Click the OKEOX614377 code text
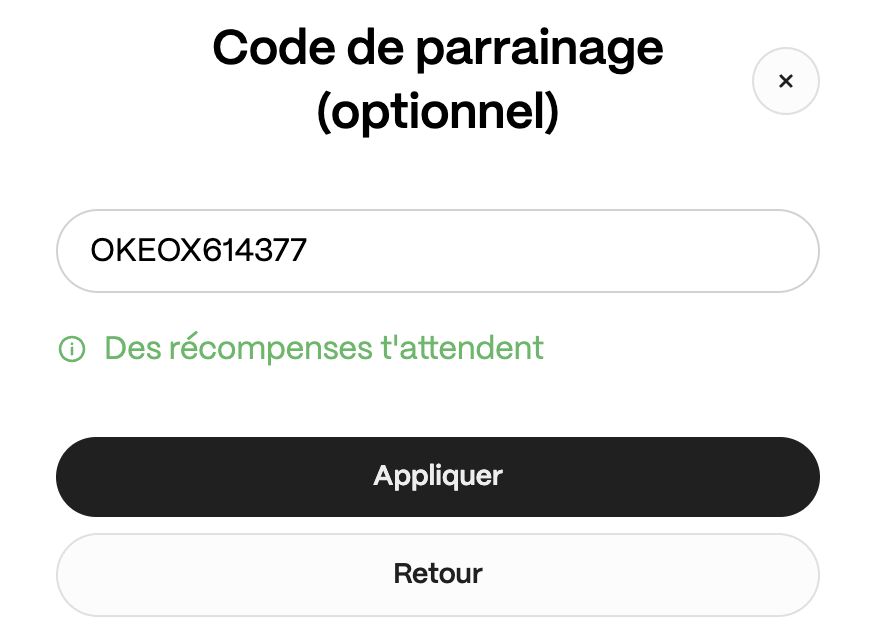The height and width of the screenshot is (626, 878). 198,251
